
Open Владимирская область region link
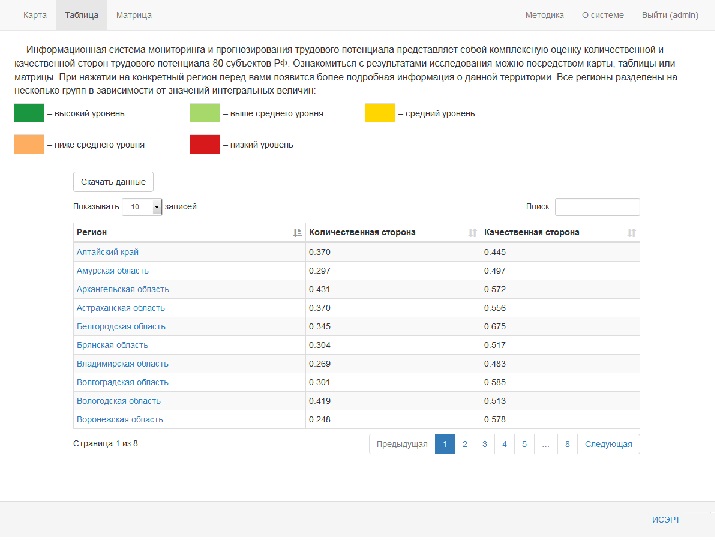click(122, 363)
